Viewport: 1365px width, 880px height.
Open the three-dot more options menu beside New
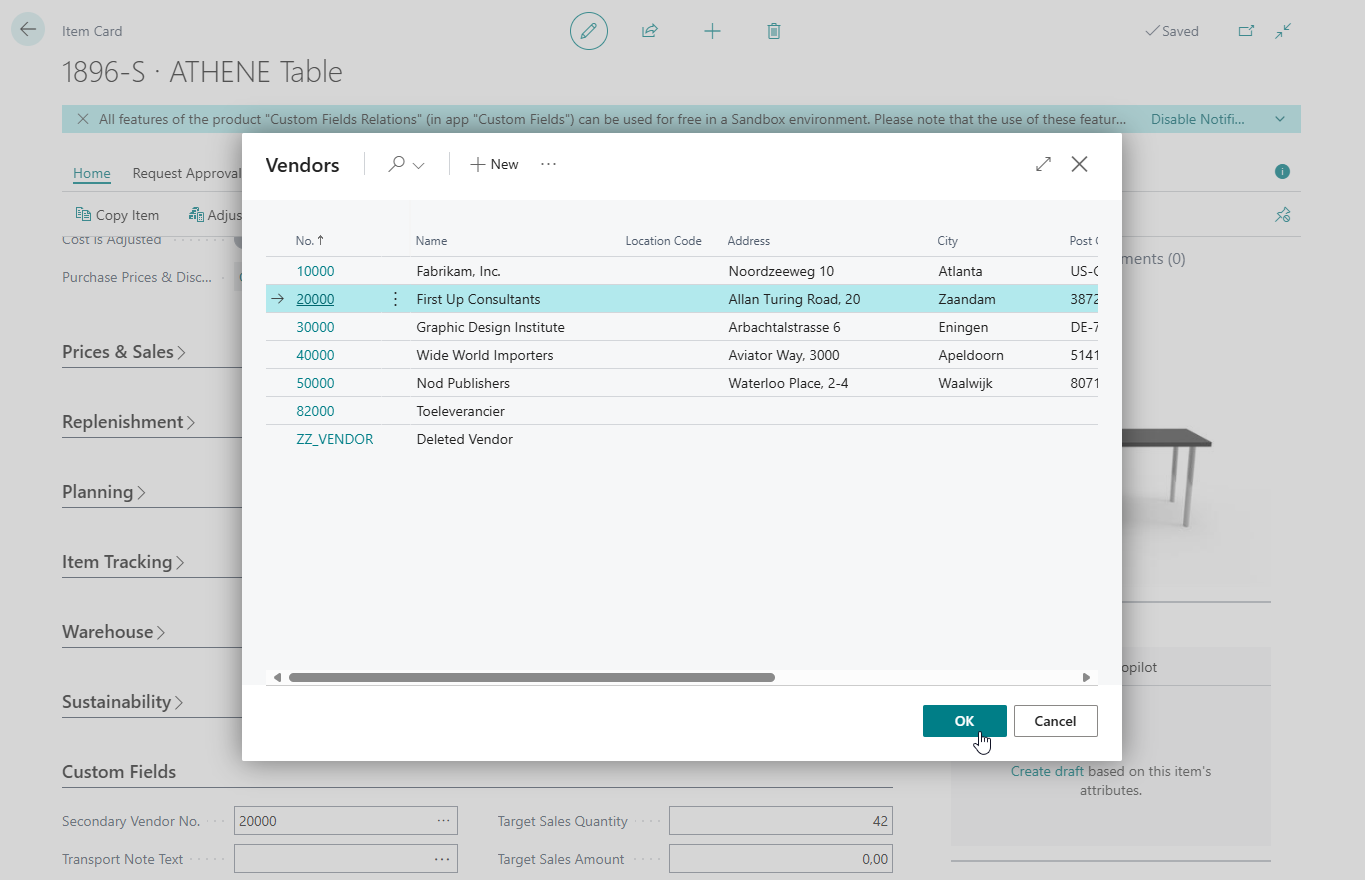pyautogui.click(x=548, y=165)
